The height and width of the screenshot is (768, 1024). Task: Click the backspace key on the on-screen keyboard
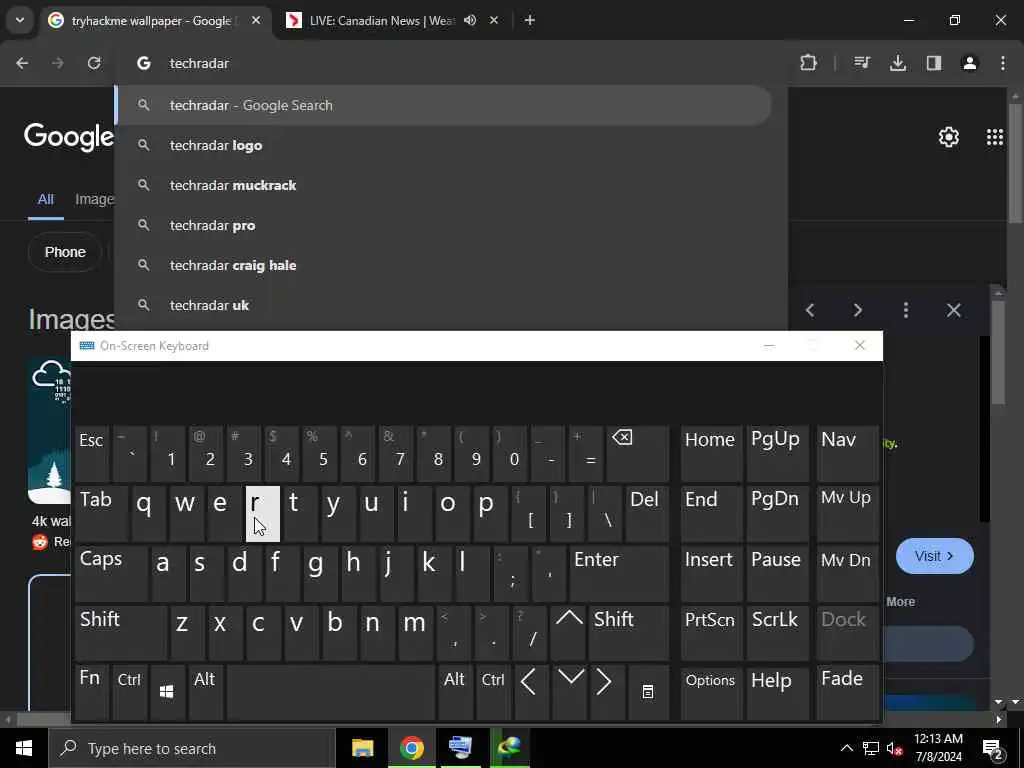[638, 453]
